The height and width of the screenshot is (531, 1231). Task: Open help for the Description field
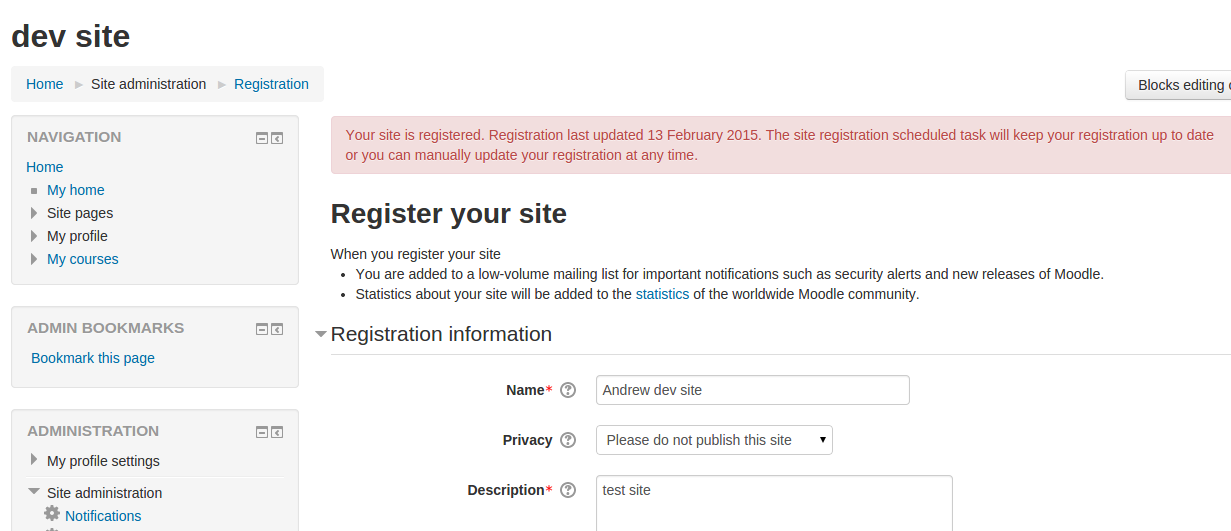[568, 490]
